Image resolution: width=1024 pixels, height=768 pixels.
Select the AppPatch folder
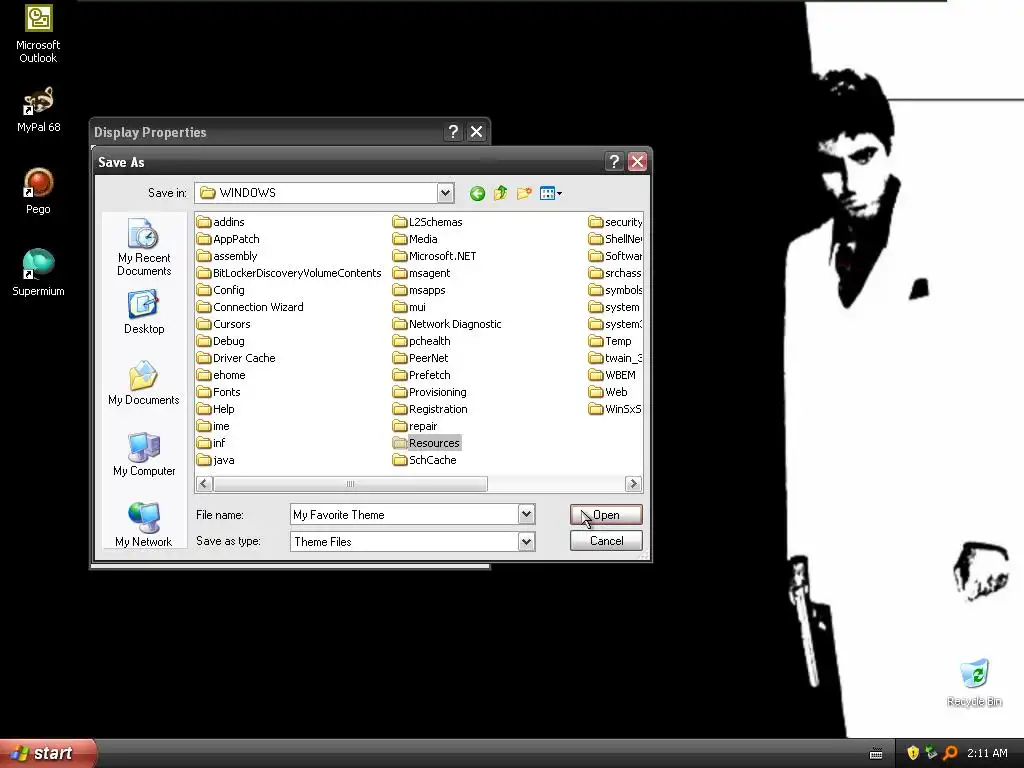[x=229, y=239]
